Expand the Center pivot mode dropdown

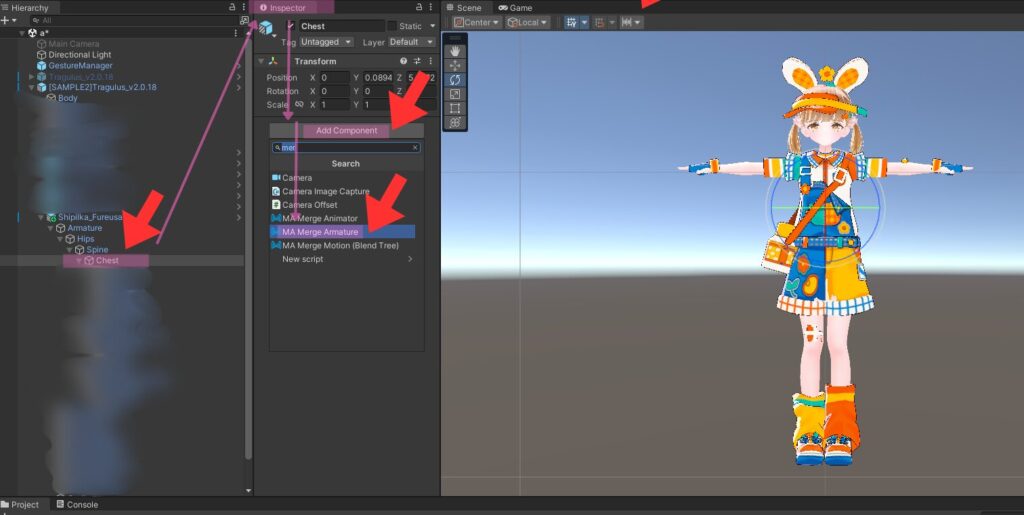tap(477, 22)
